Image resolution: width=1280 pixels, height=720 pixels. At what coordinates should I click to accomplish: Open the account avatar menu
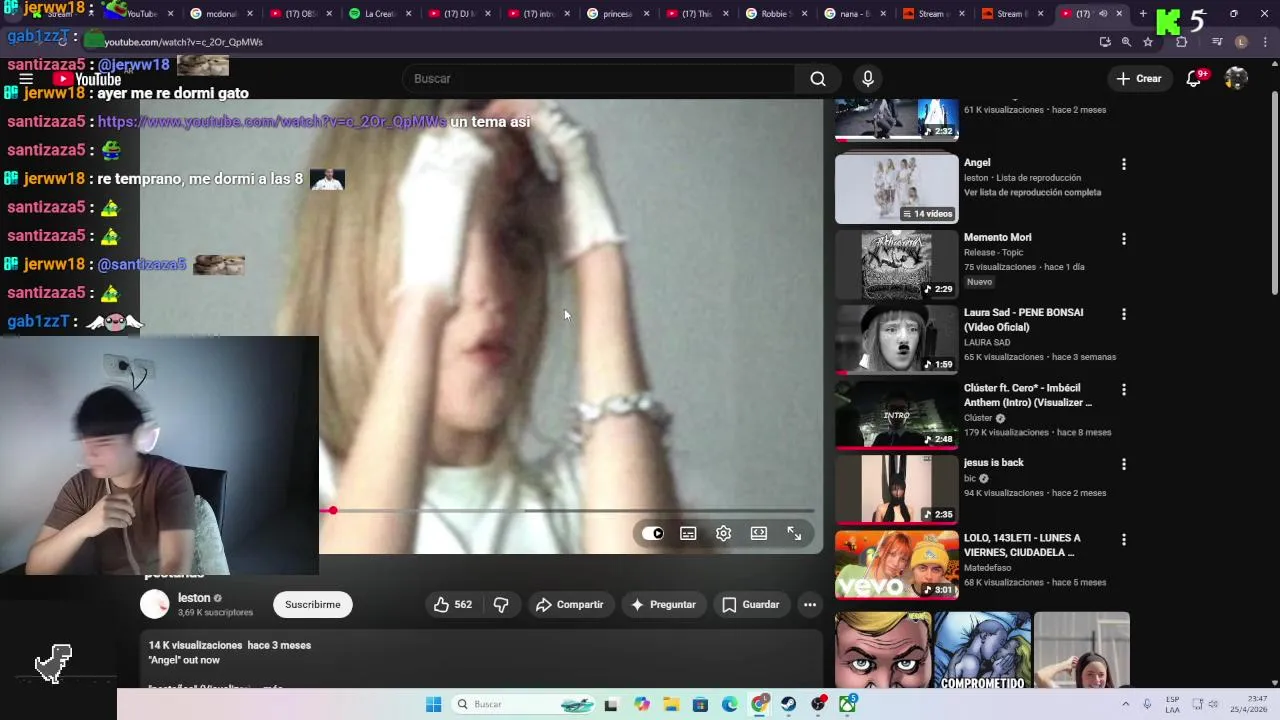1236,79
